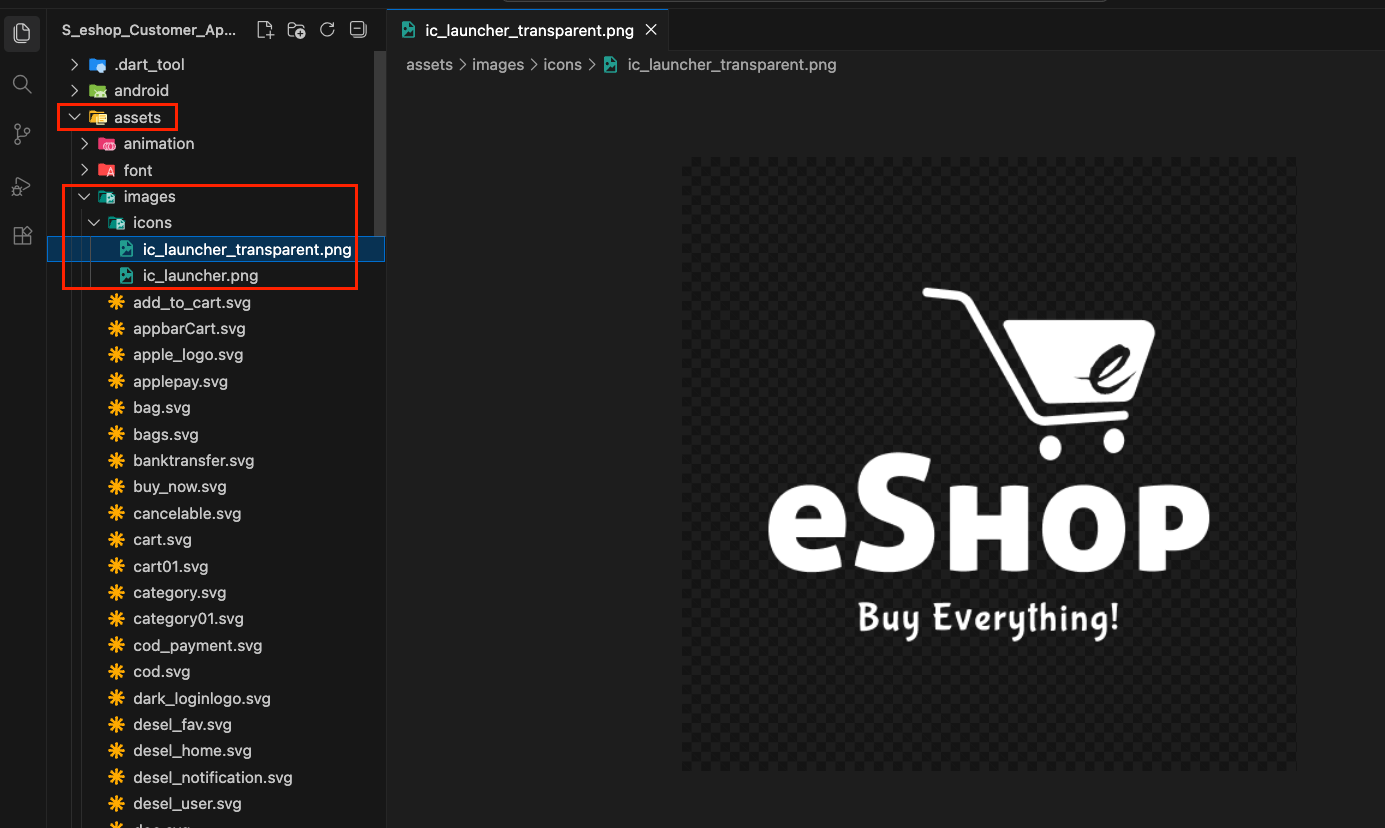Expand the android folder
Image resolution: width=1385 pixels, height=828 pixels.
(73, 90)
